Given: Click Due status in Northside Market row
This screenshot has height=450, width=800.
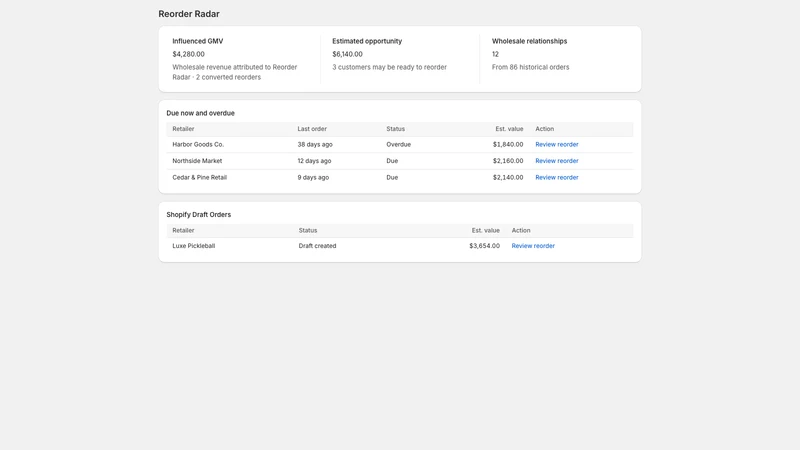Looking at the screenshot, I should point(392,161).
